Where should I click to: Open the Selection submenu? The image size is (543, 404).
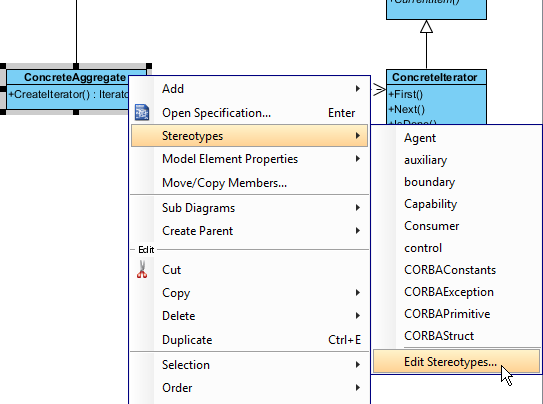click(x=249, y=365)
